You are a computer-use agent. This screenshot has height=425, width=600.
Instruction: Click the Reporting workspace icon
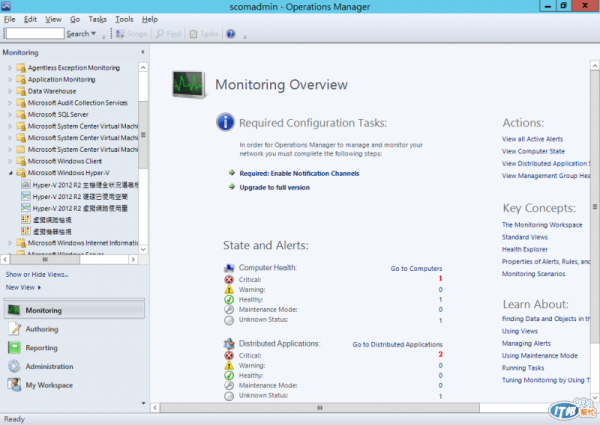click(x=14, y=348)
